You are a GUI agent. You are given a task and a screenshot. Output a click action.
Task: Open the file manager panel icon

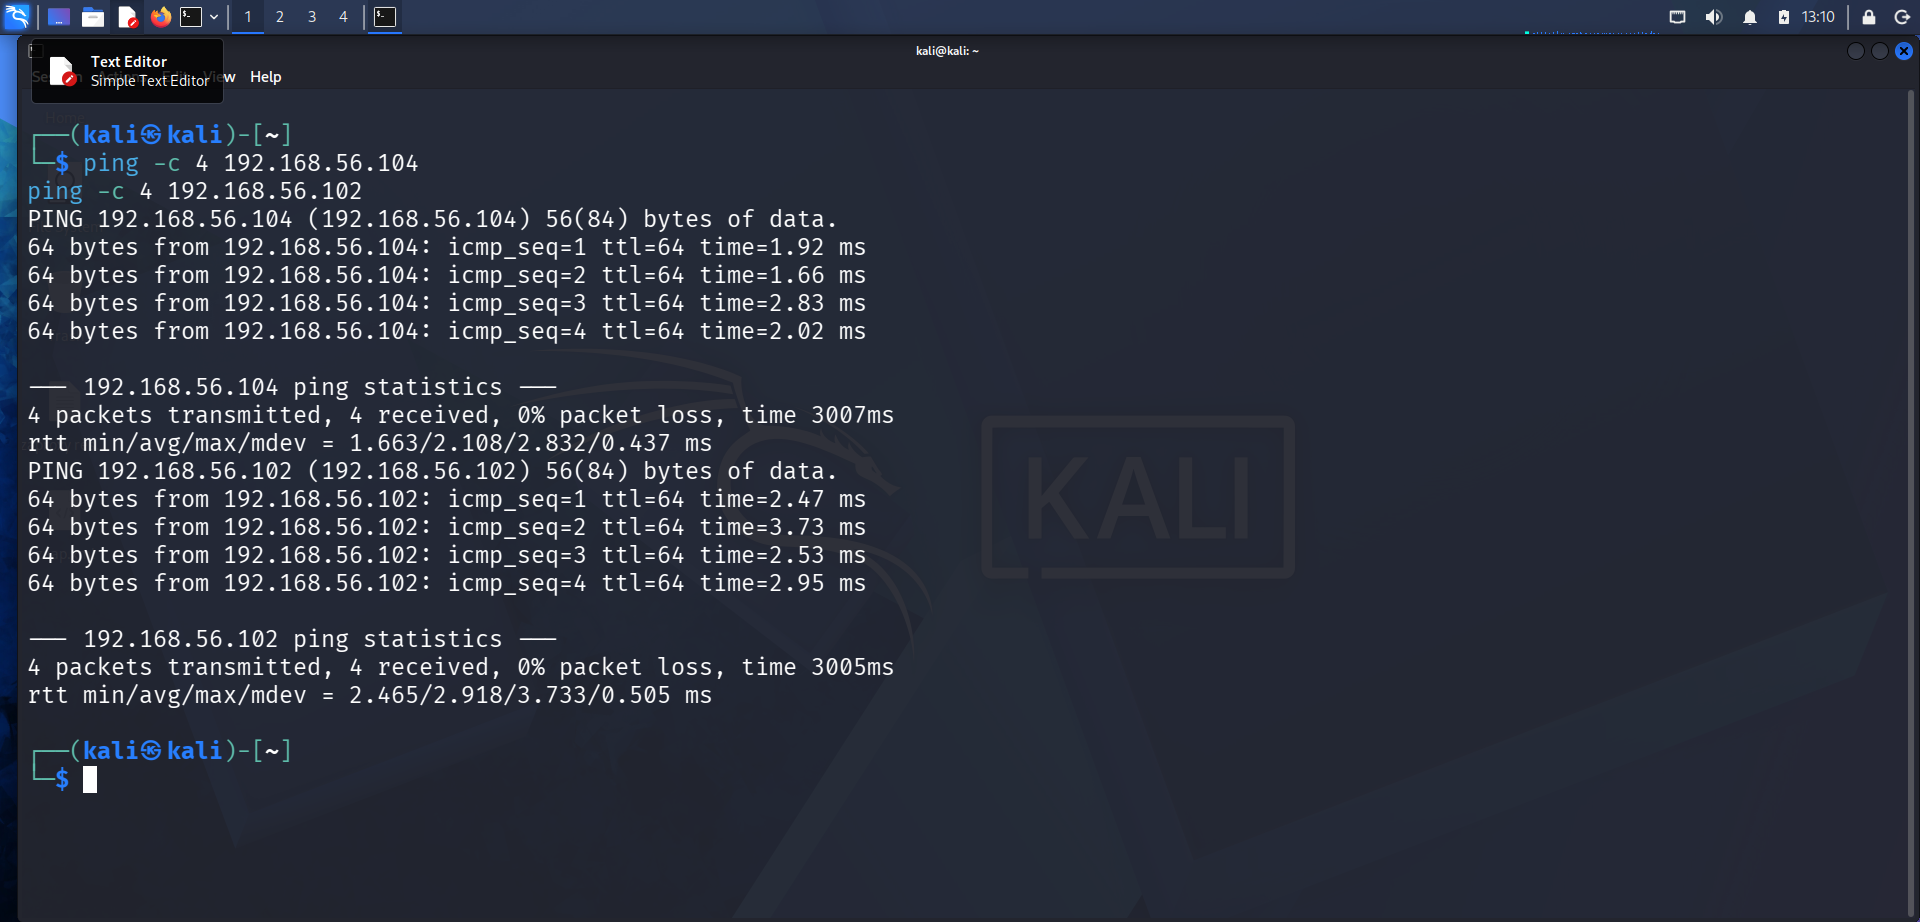(x=93, y=17)
